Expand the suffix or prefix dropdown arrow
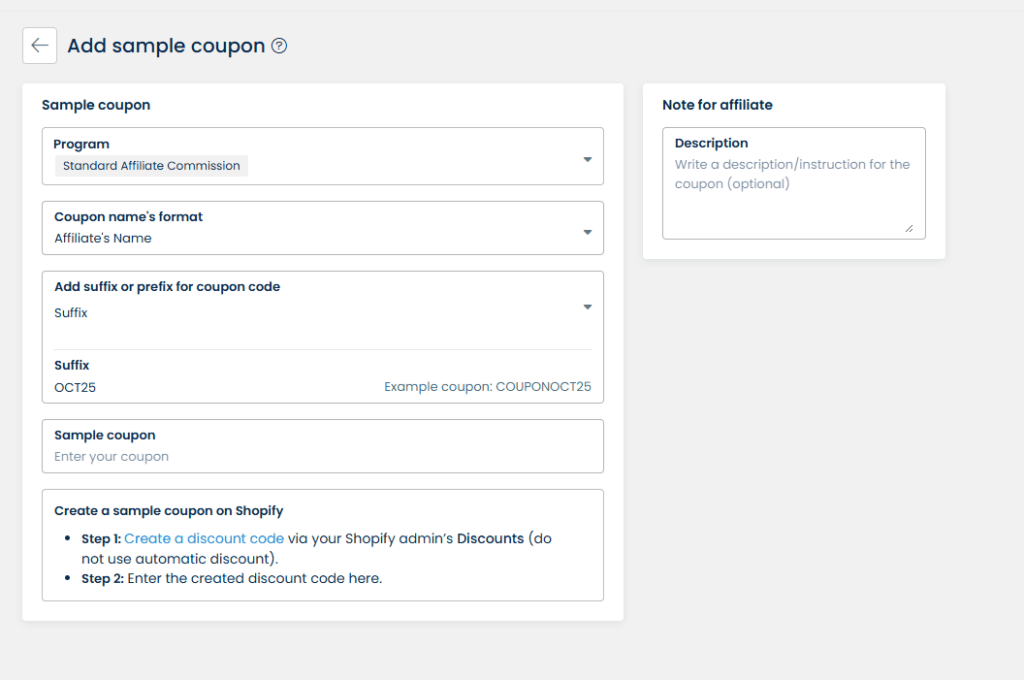 pos(587,307)
